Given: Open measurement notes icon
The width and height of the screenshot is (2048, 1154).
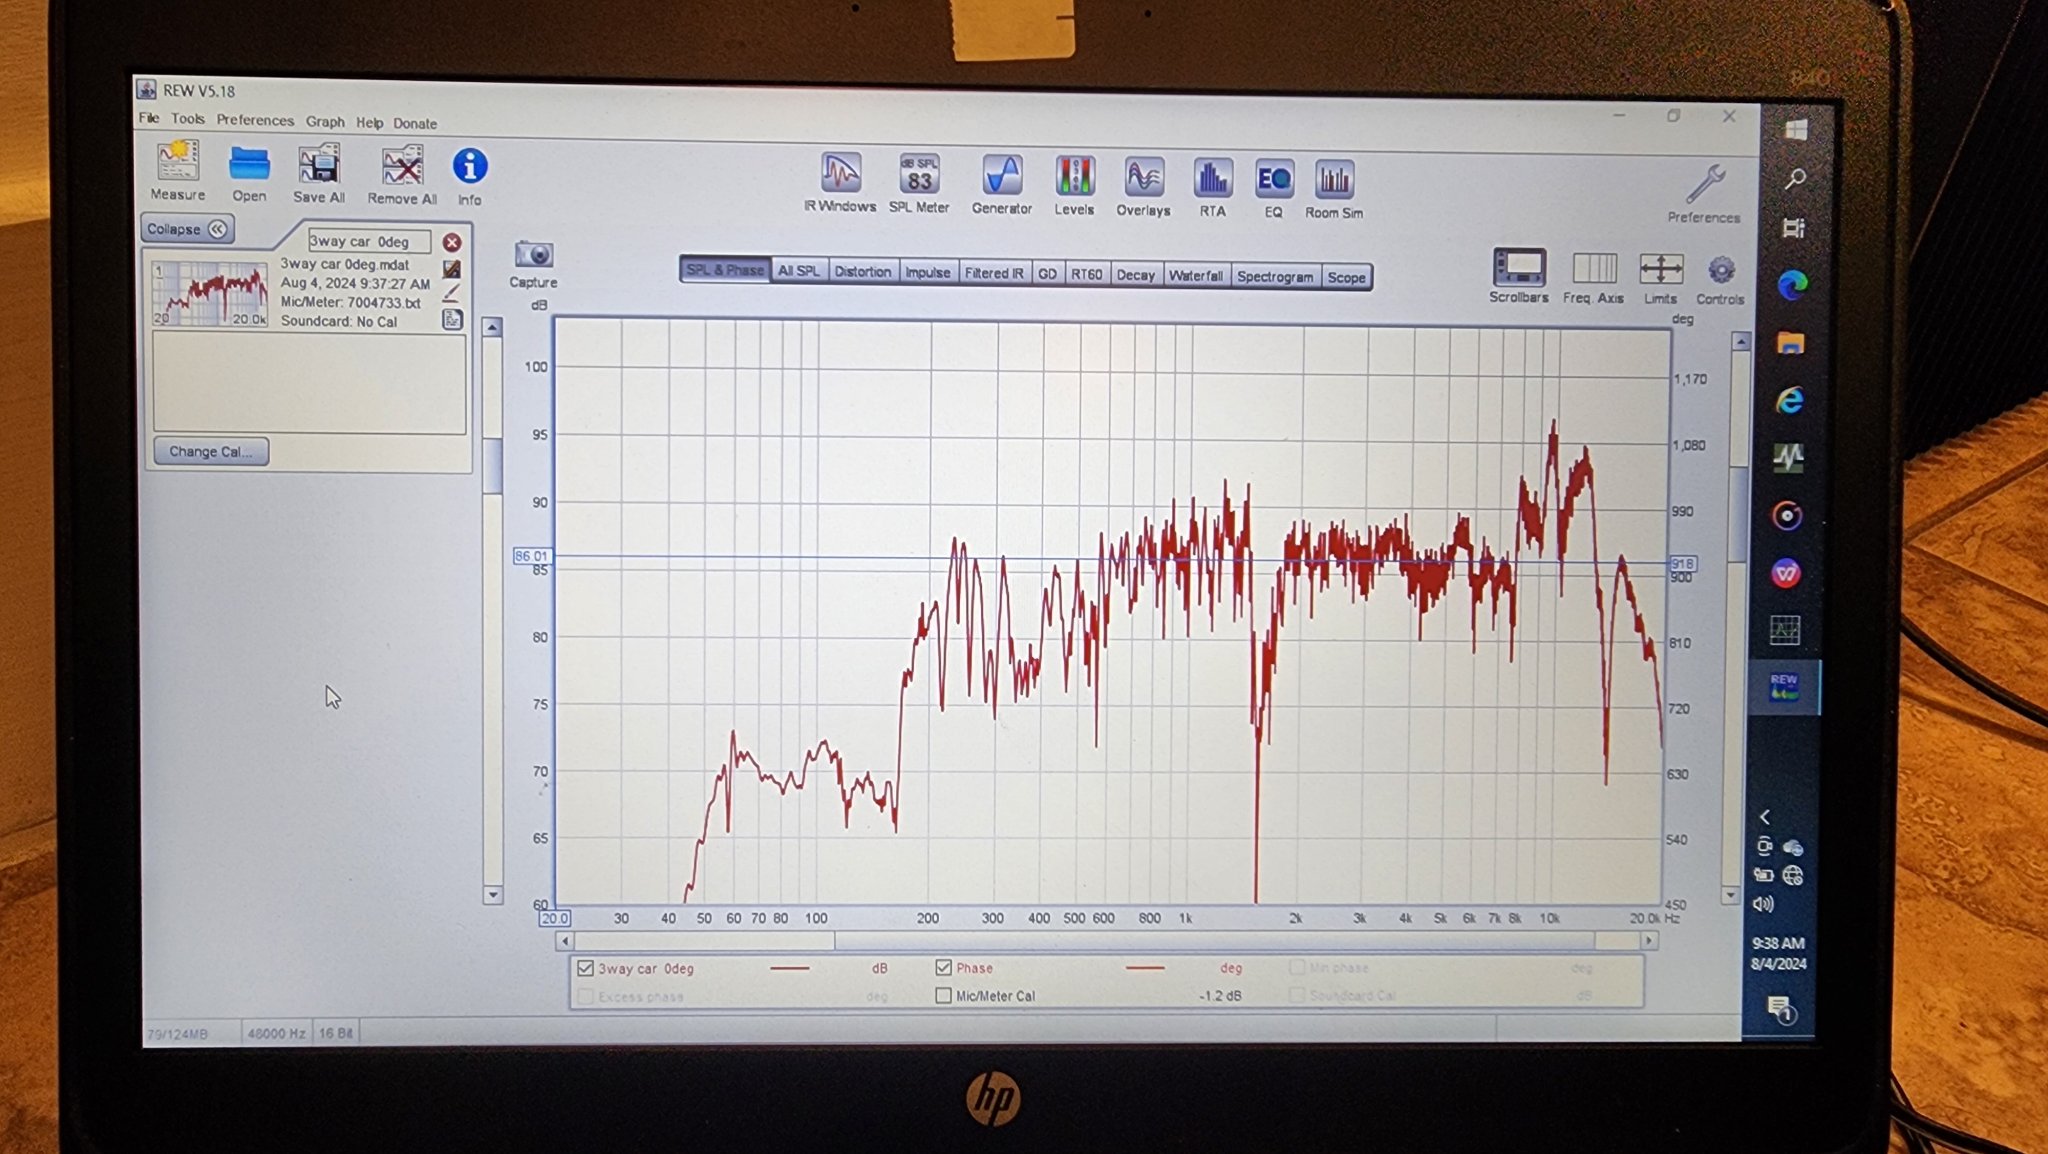Looking at the screenshot, I should (x=452, y=319).
